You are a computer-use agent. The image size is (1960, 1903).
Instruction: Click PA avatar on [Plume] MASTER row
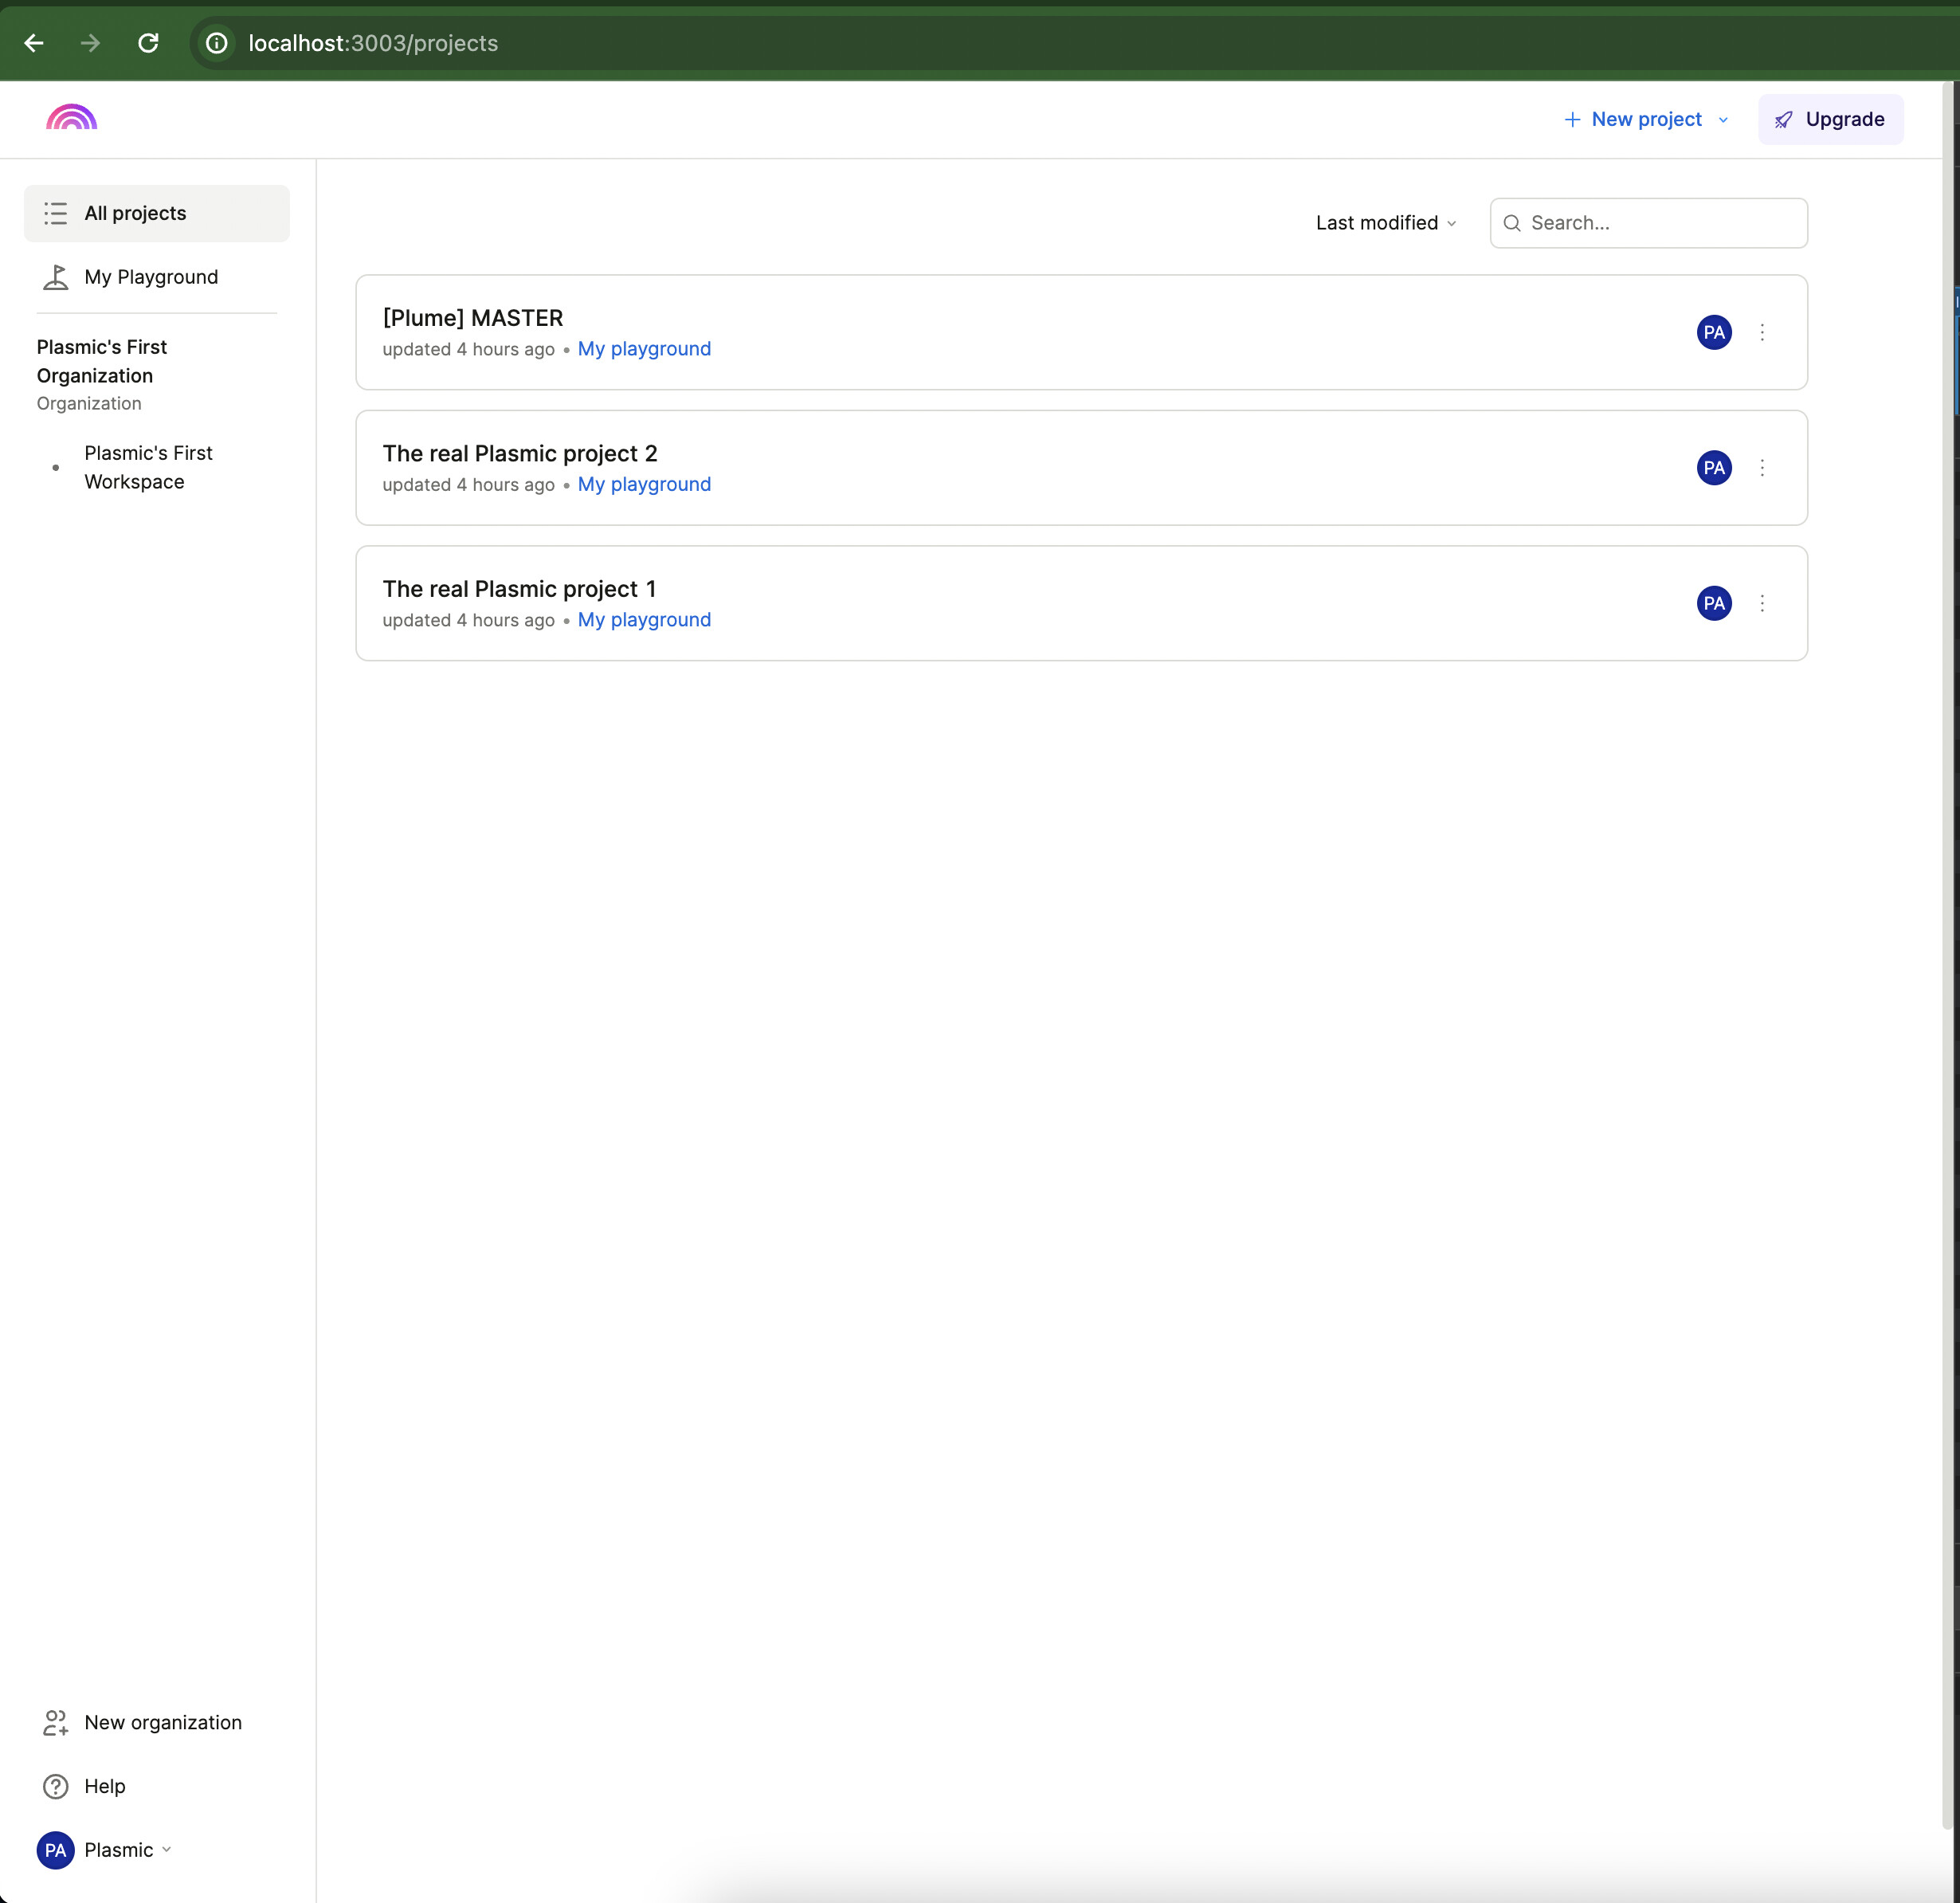[x=1713, y=332]
